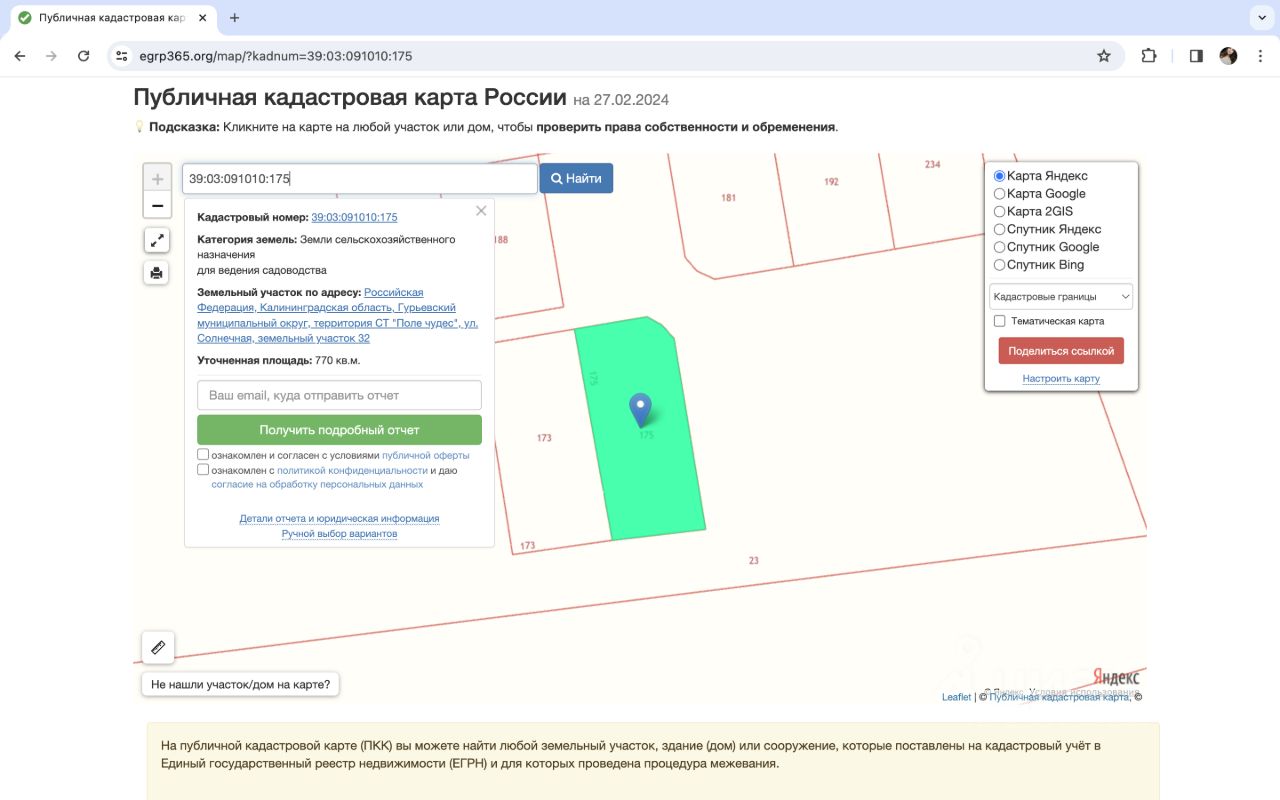Screen dimensions: 1280x800
Task: Open a new browser tab
Action: coord(235,18)
